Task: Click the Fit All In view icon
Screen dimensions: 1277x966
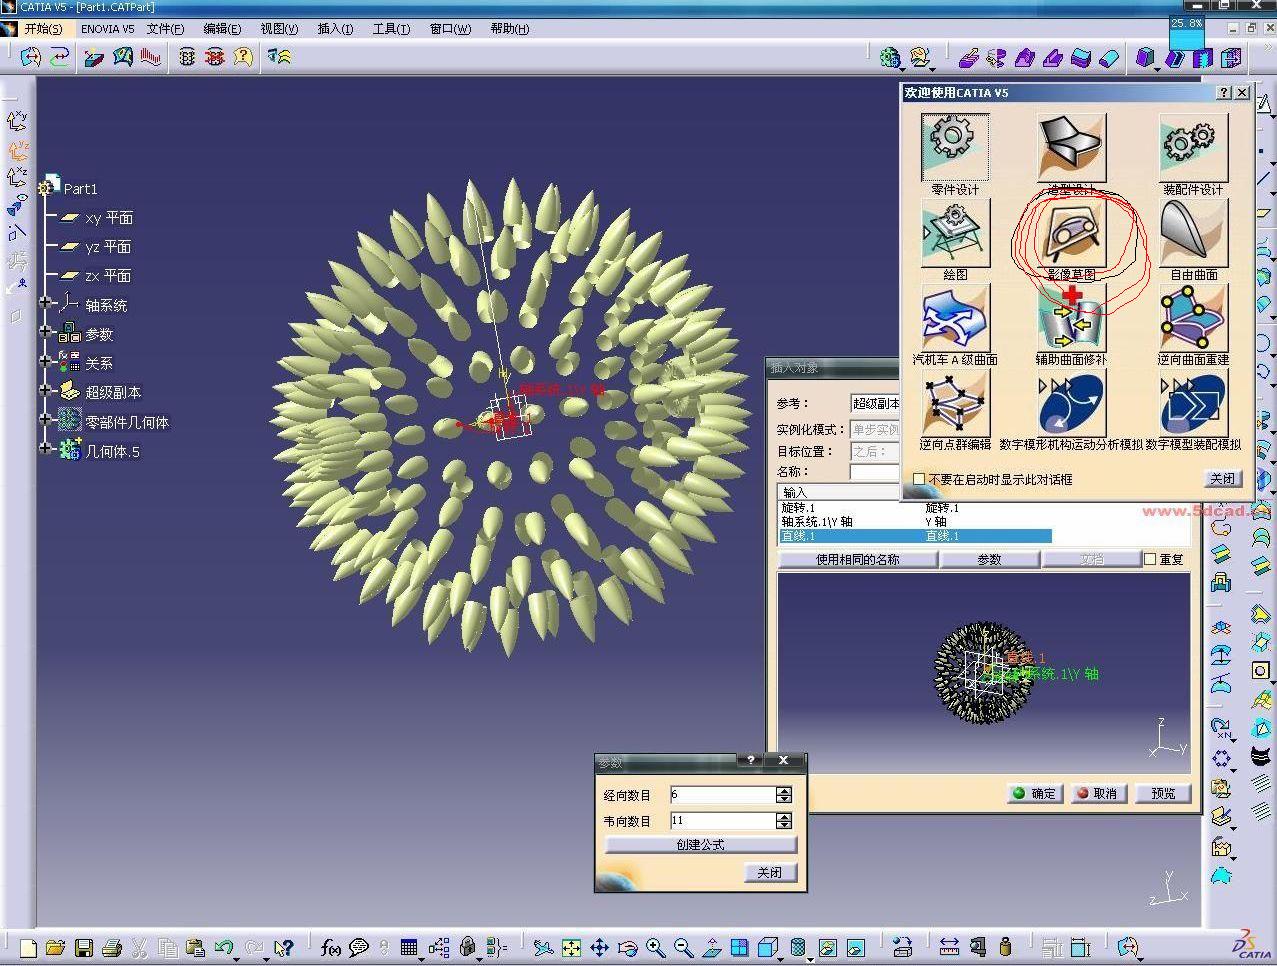Action: click(571, 947)
